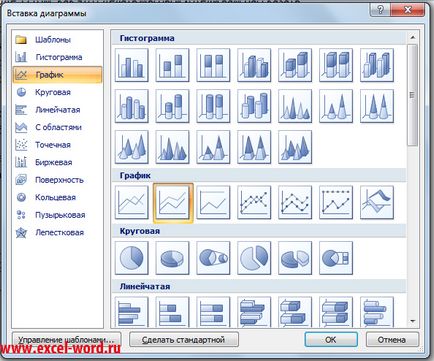Choose the С областями category

coord(57,127)
